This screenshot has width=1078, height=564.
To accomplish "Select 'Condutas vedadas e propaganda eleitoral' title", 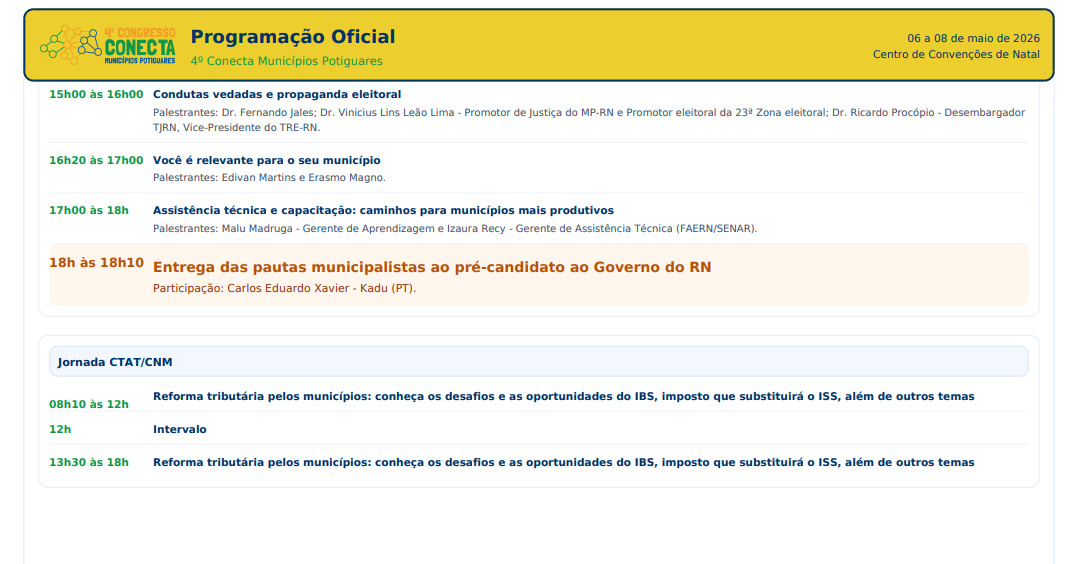I will pyautogui.click(x=277, y=94).
